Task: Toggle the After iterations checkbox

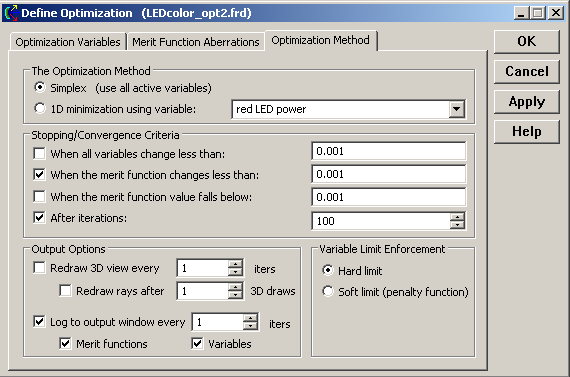Action: coord(39,217)
